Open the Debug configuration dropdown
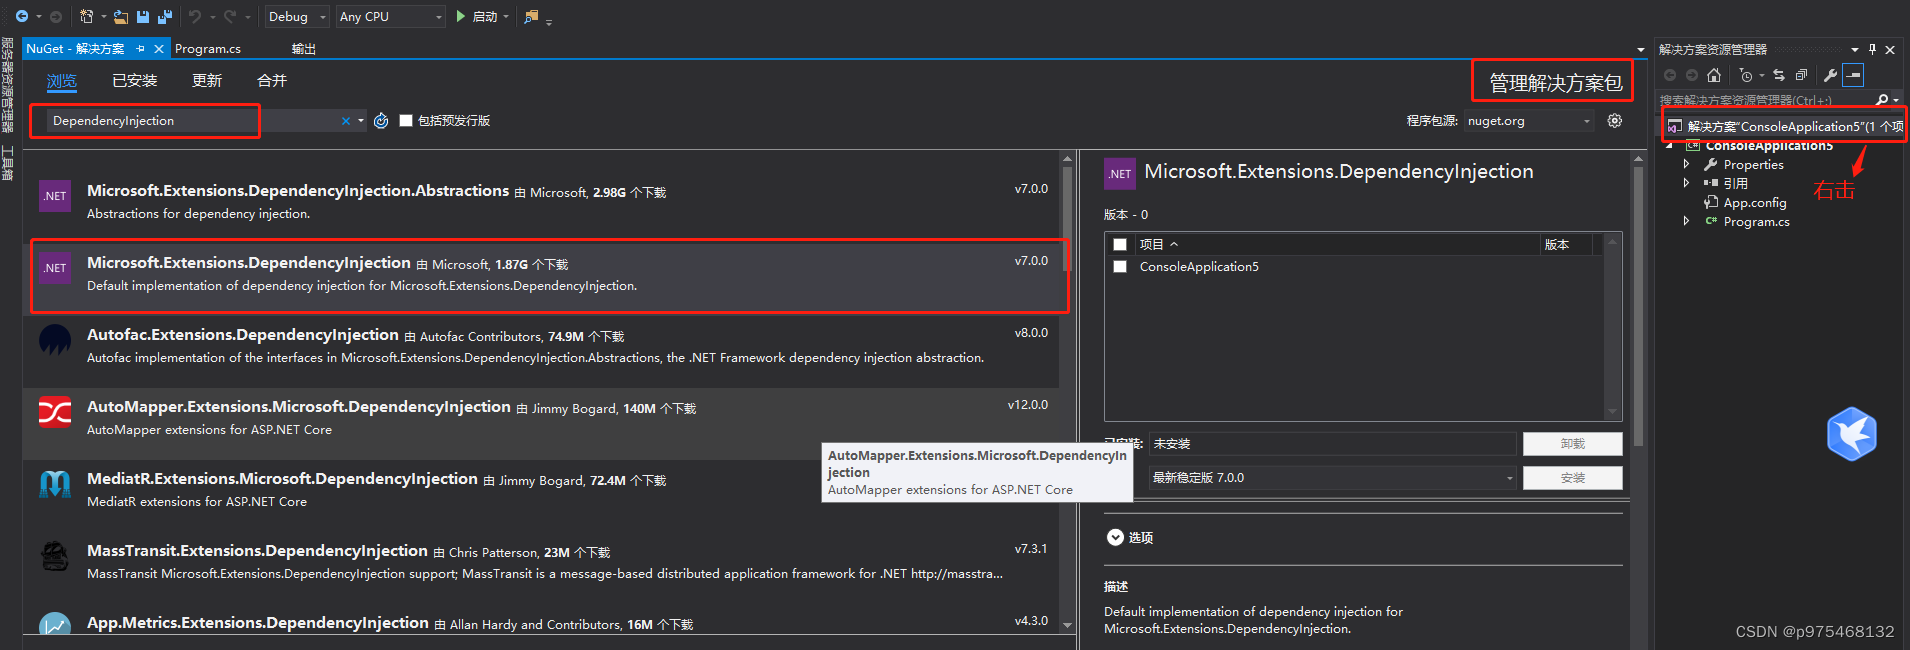This screenshot has height=650, width=1910. coord(297,16)
